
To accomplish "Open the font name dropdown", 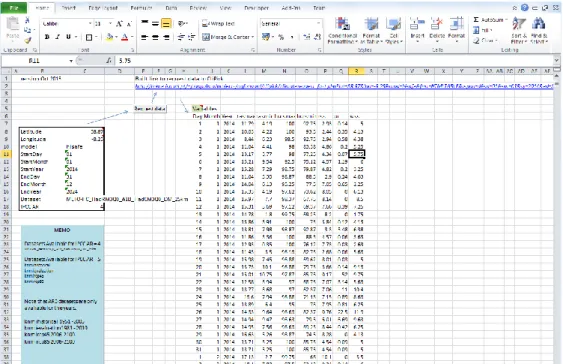I will click(x=90, y=24).
